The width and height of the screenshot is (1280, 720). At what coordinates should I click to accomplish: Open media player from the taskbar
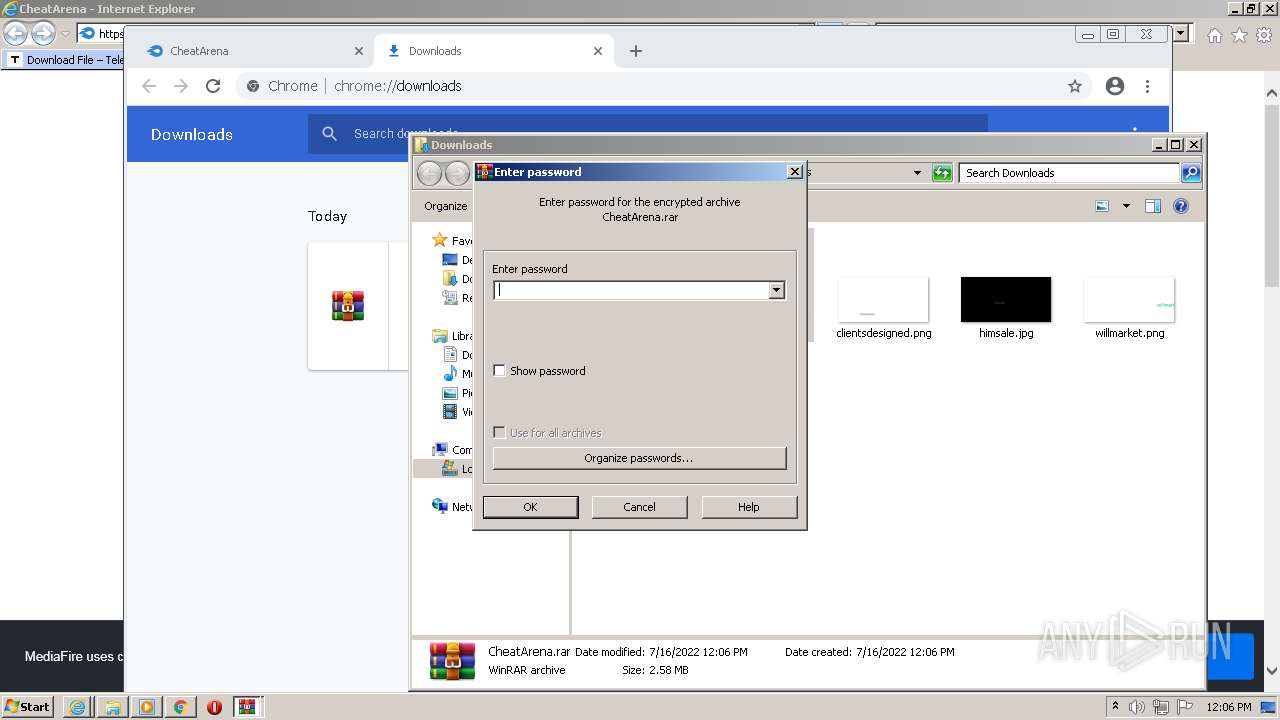(146, 707)
